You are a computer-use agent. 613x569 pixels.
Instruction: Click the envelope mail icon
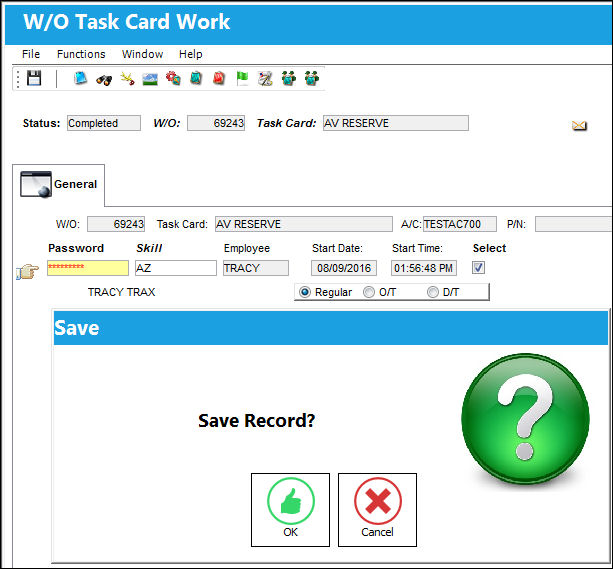(579, 126)
